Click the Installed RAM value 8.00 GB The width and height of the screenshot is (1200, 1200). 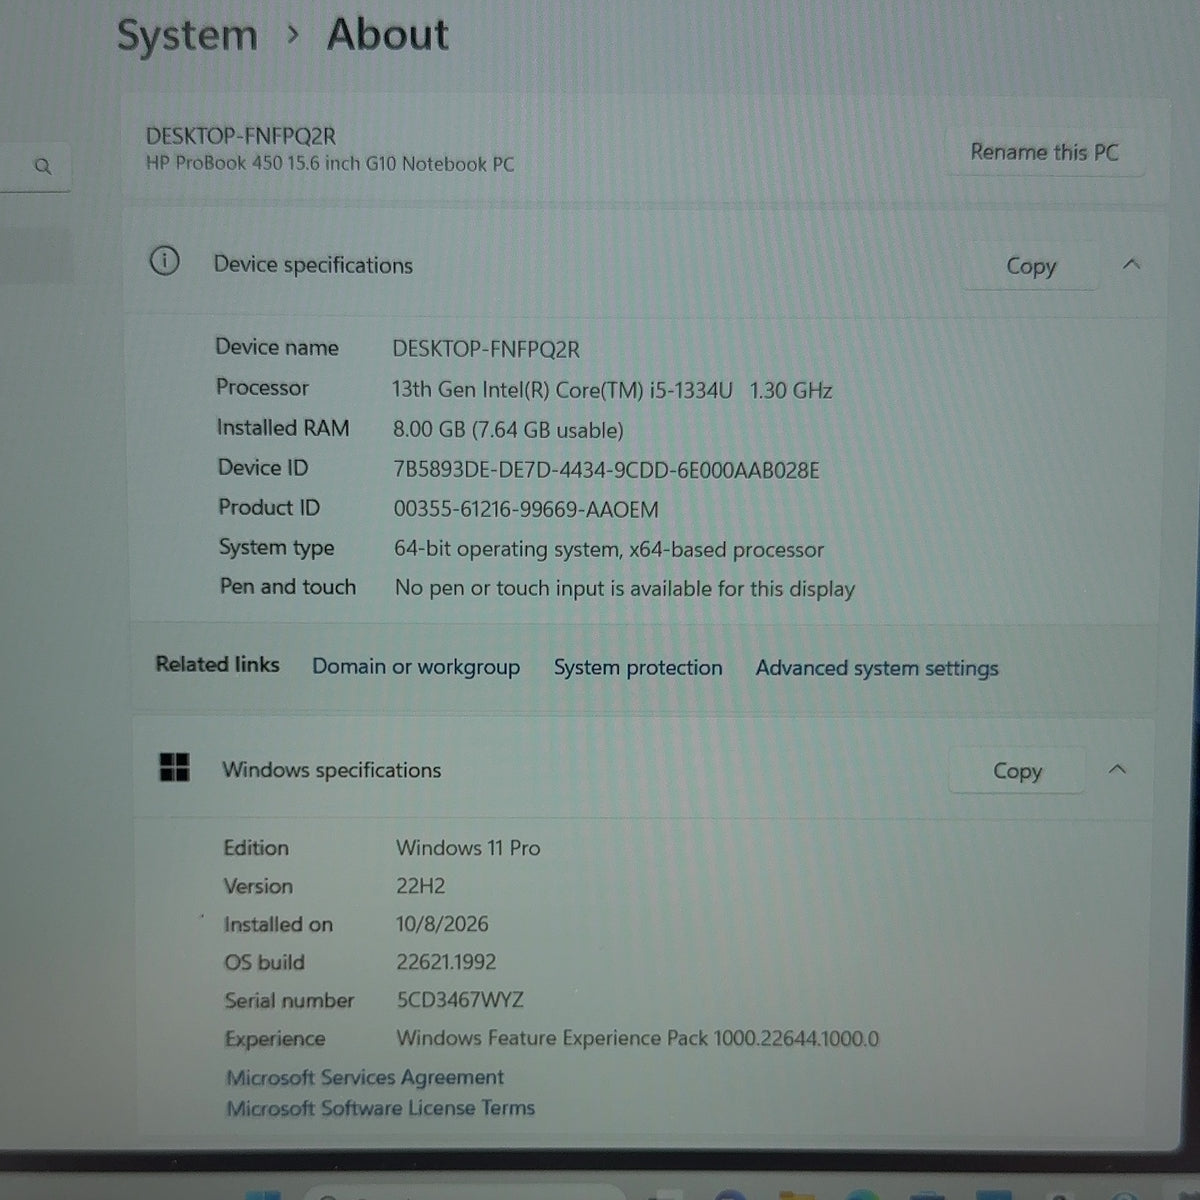click(x=508, y=430)
